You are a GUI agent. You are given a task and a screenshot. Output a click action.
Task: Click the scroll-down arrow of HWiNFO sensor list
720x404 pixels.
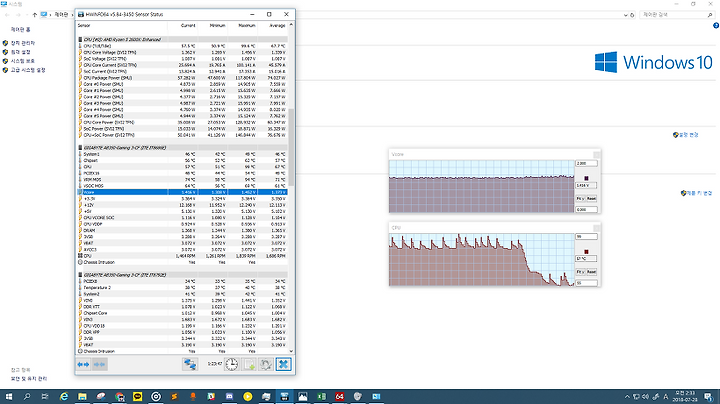pos(291,351)
